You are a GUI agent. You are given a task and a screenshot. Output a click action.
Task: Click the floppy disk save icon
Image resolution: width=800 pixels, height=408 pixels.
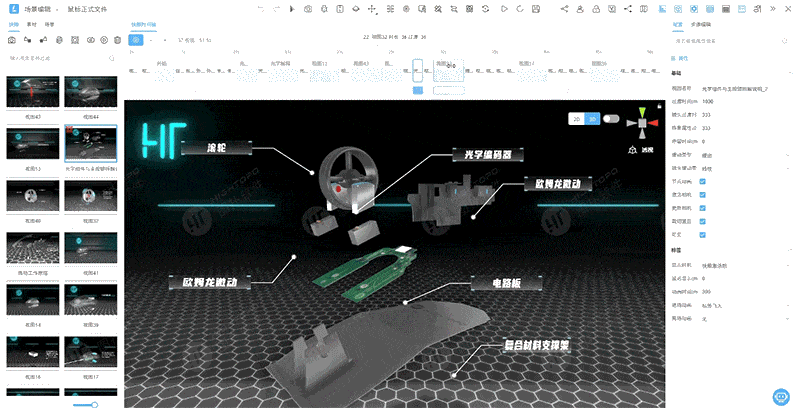tap(536, 9)
